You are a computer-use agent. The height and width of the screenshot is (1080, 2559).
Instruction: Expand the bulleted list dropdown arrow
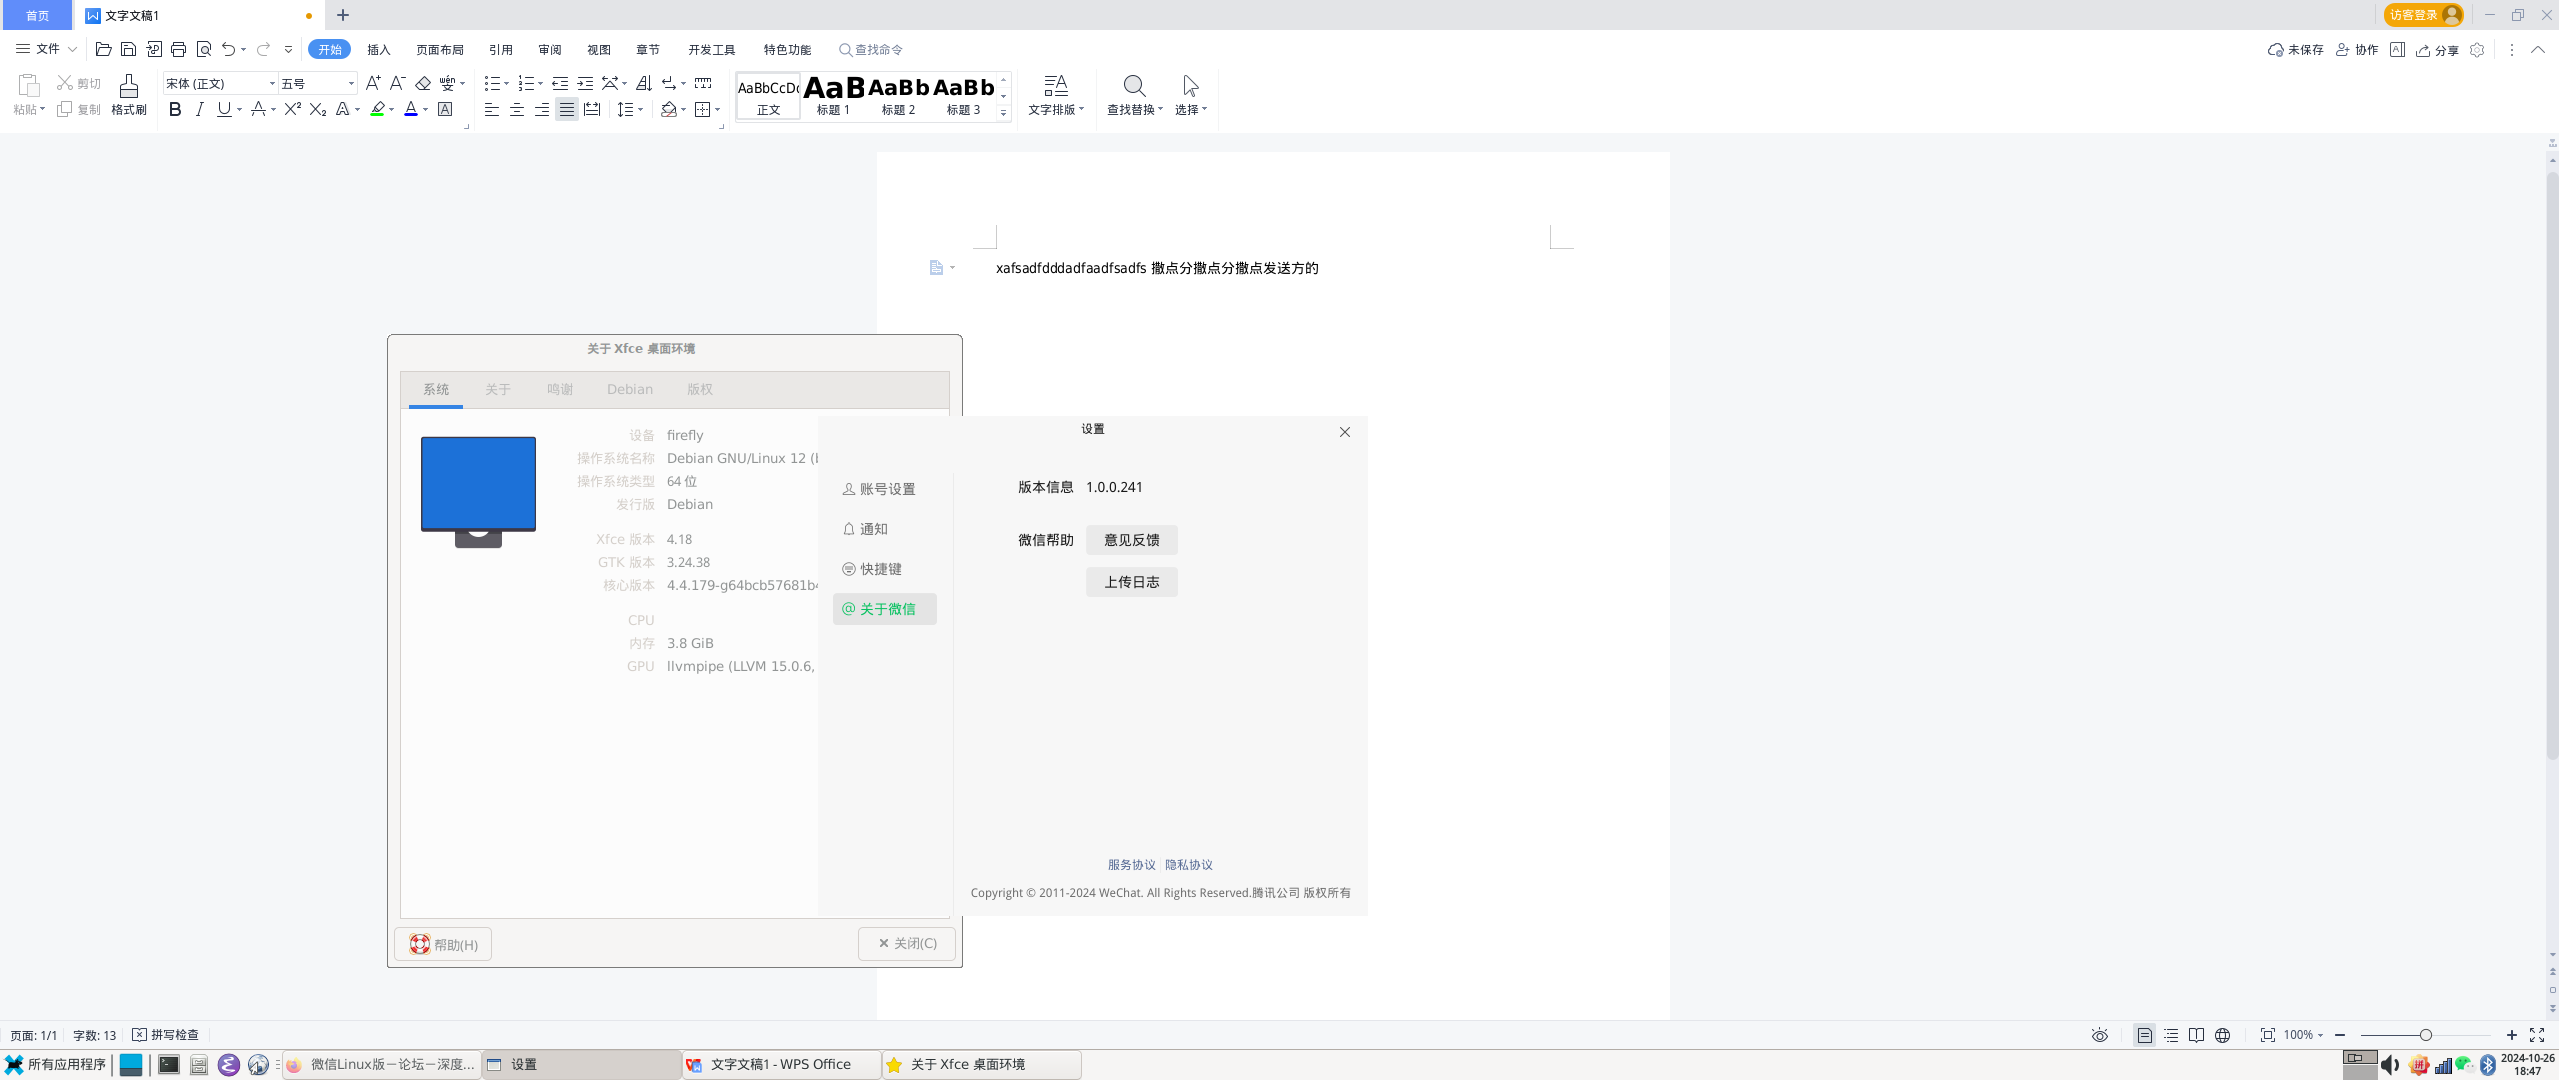506,84
